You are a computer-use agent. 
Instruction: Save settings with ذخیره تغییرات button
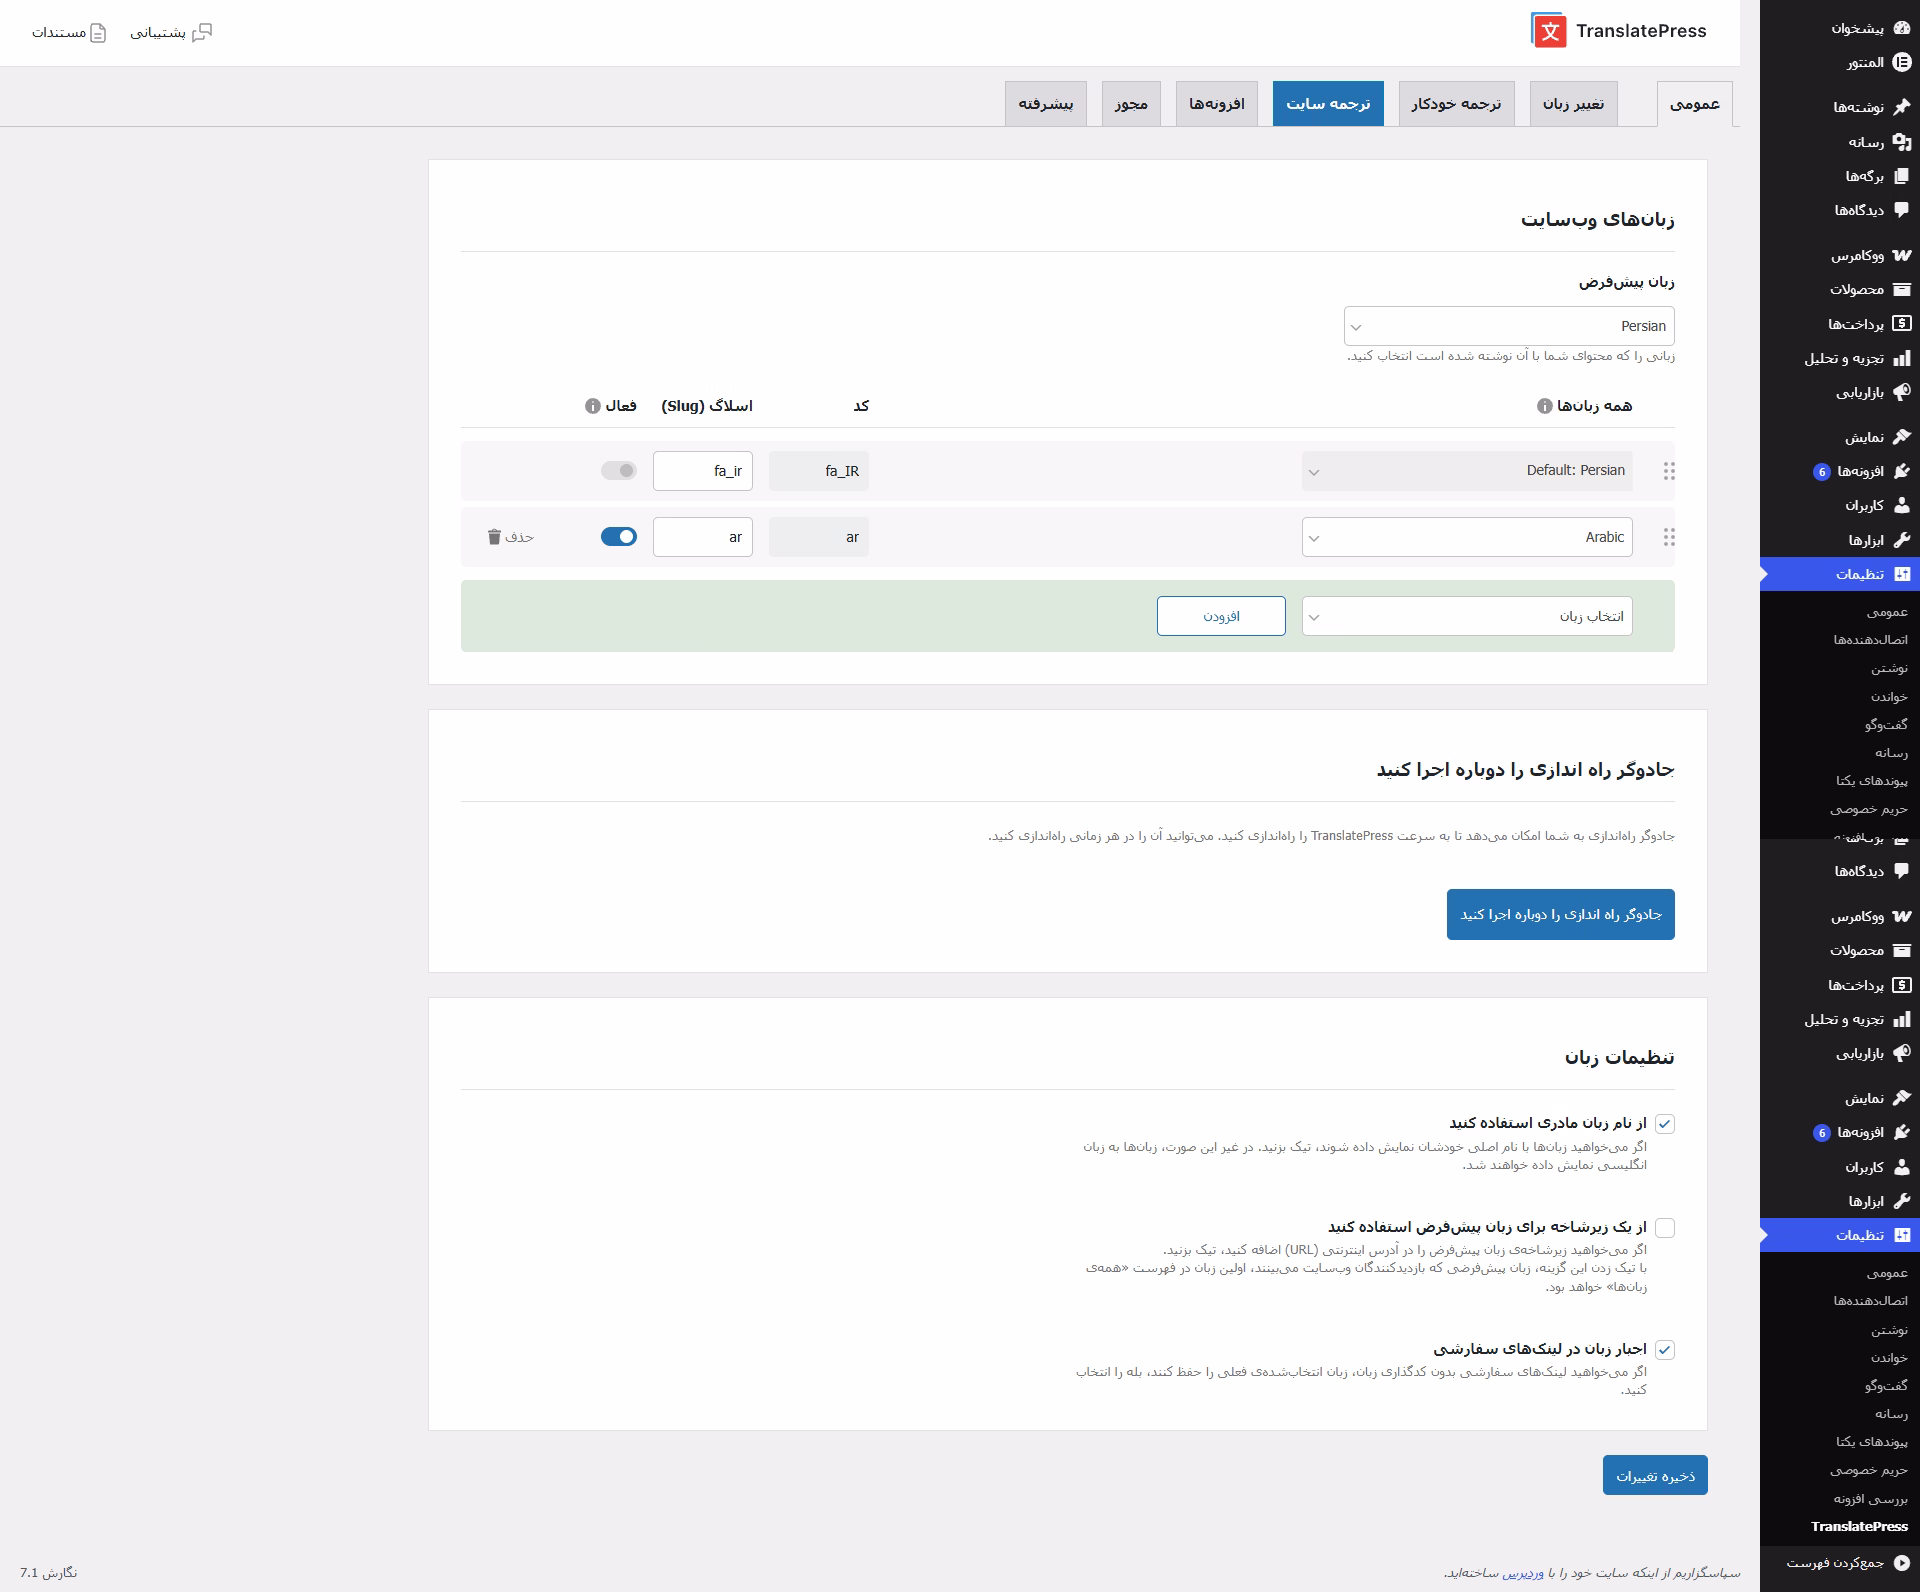pyautogui.click(x=1655, y=1476)
